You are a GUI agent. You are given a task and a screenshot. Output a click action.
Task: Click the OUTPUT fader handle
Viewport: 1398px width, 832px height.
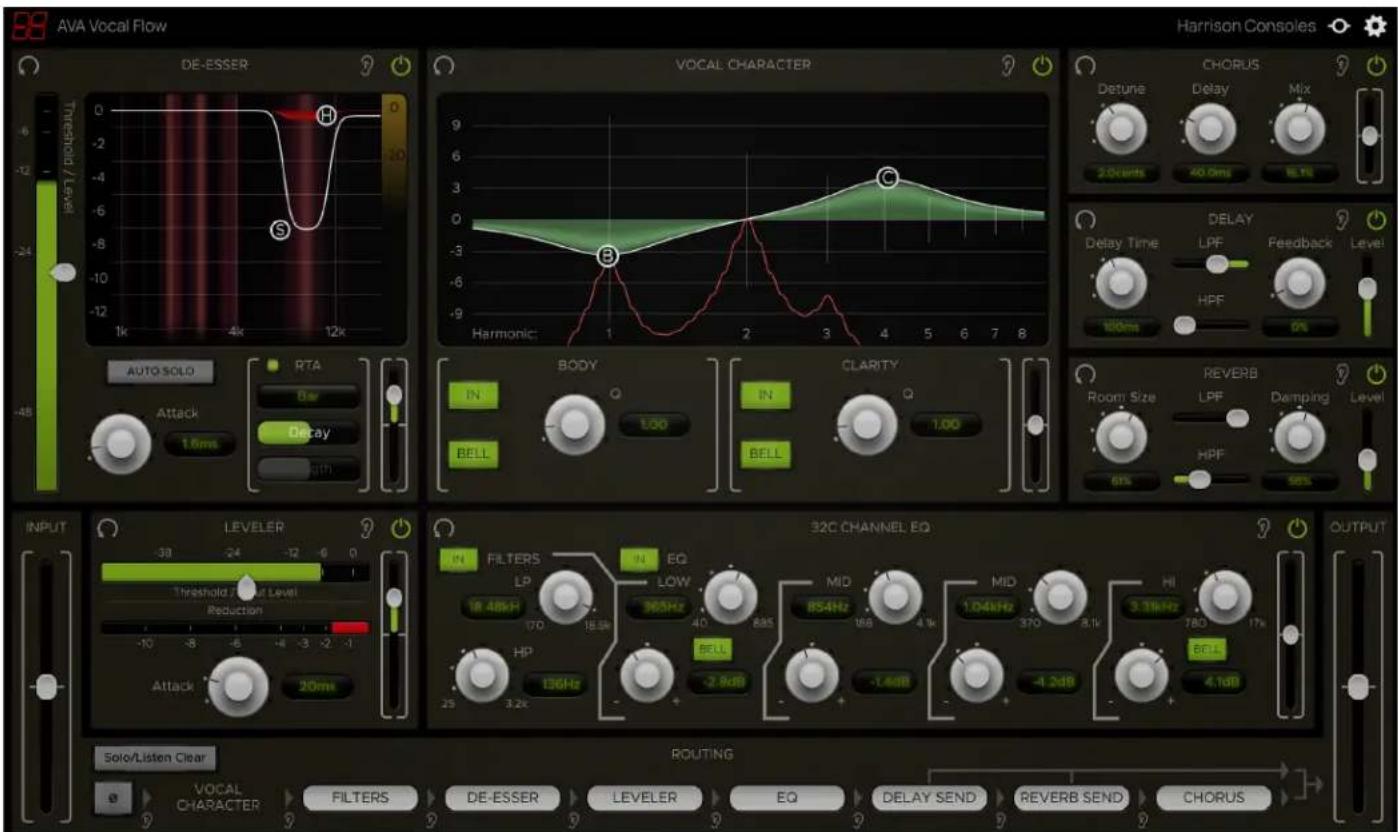click(x=1357, y=687)
